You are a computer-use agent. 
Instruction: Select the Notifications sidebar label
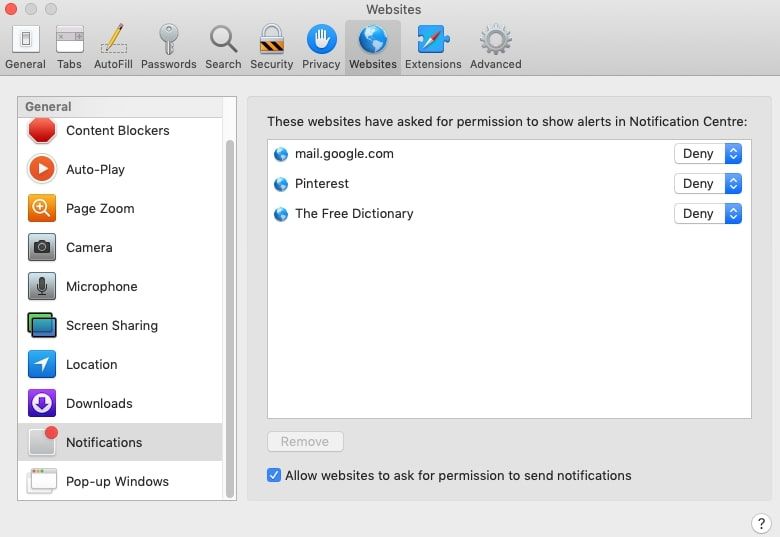click(x=104, y=443)
